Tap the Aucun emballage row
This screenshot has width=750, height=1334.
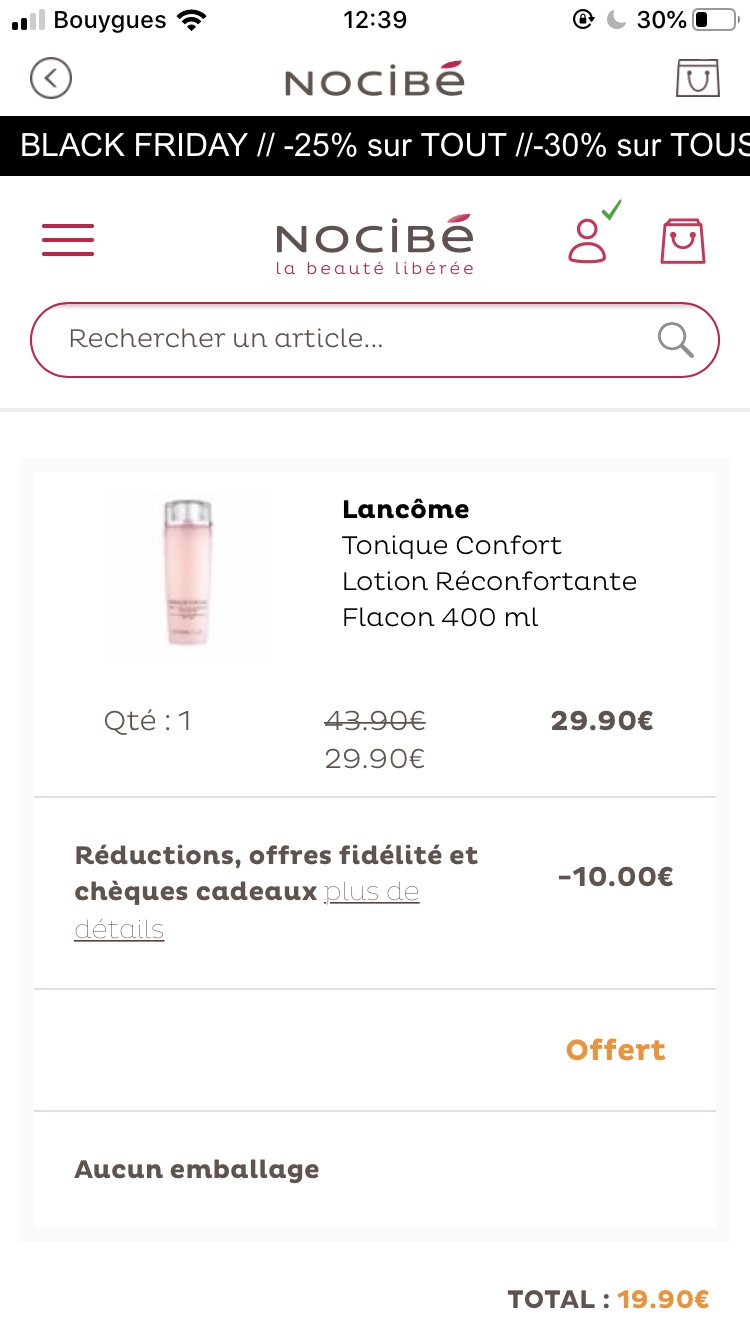(x=375, y=1169)
